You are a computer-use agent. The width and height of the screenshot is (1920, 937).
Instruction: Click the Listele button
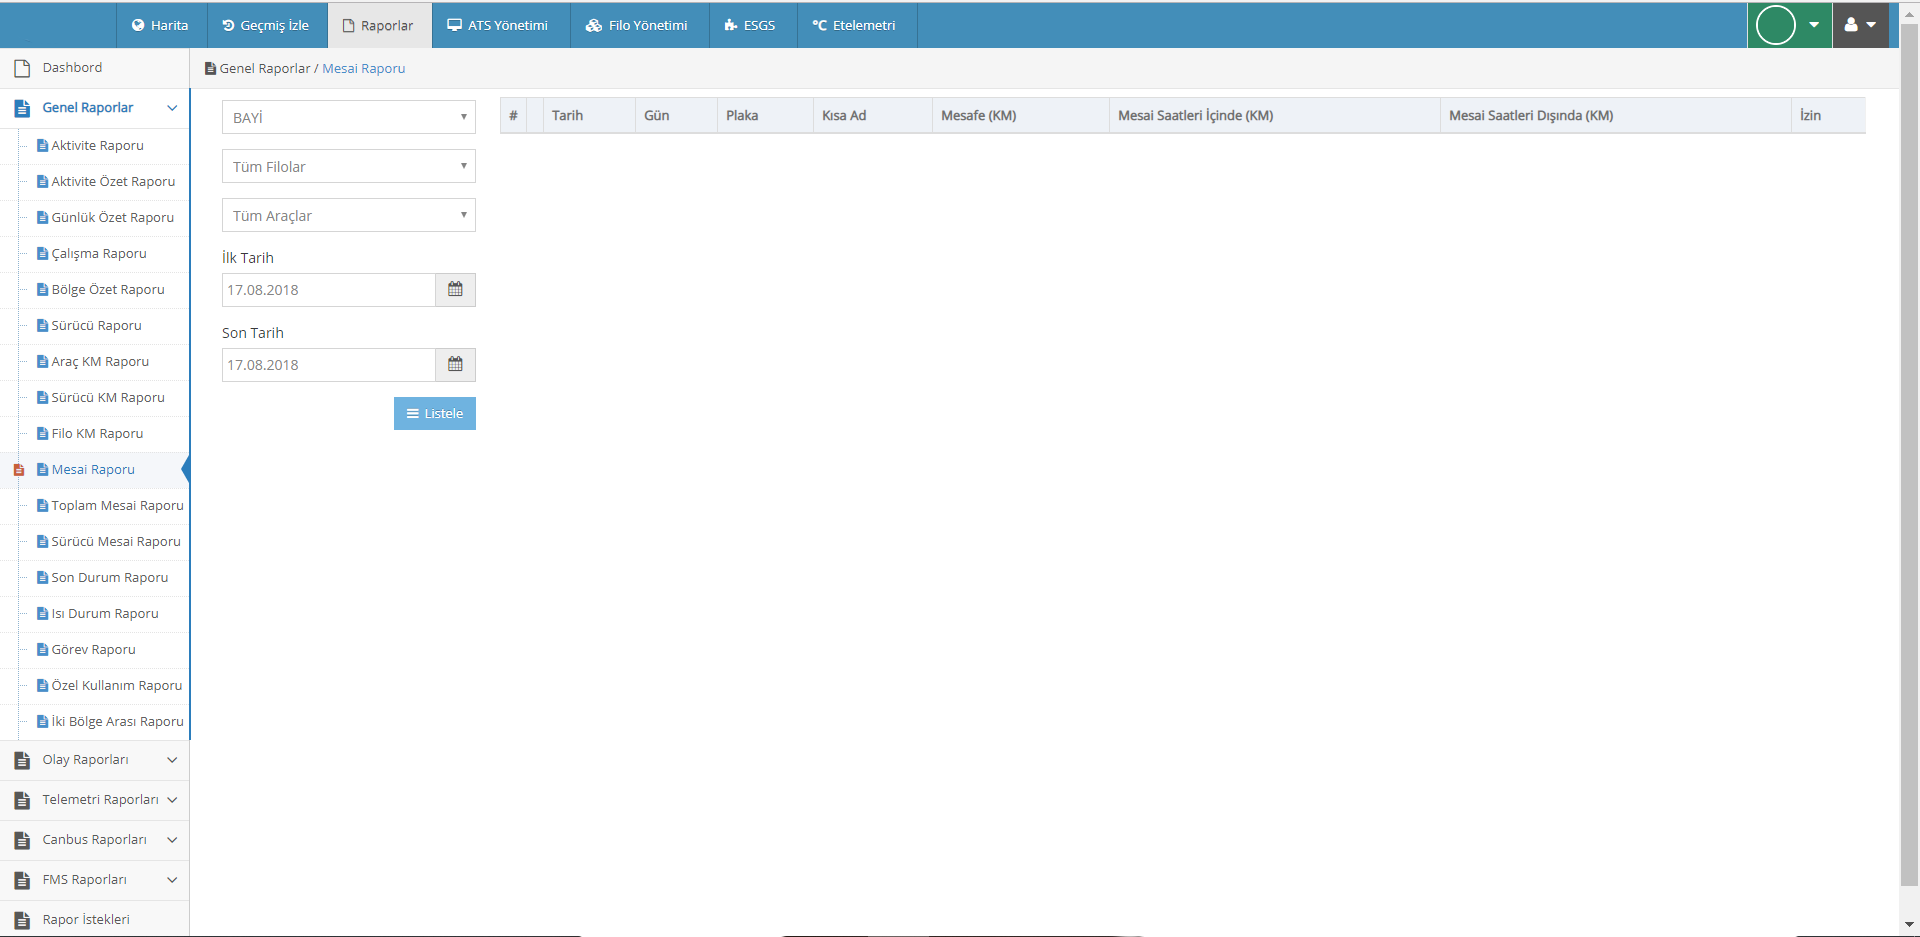pos(435,414)
